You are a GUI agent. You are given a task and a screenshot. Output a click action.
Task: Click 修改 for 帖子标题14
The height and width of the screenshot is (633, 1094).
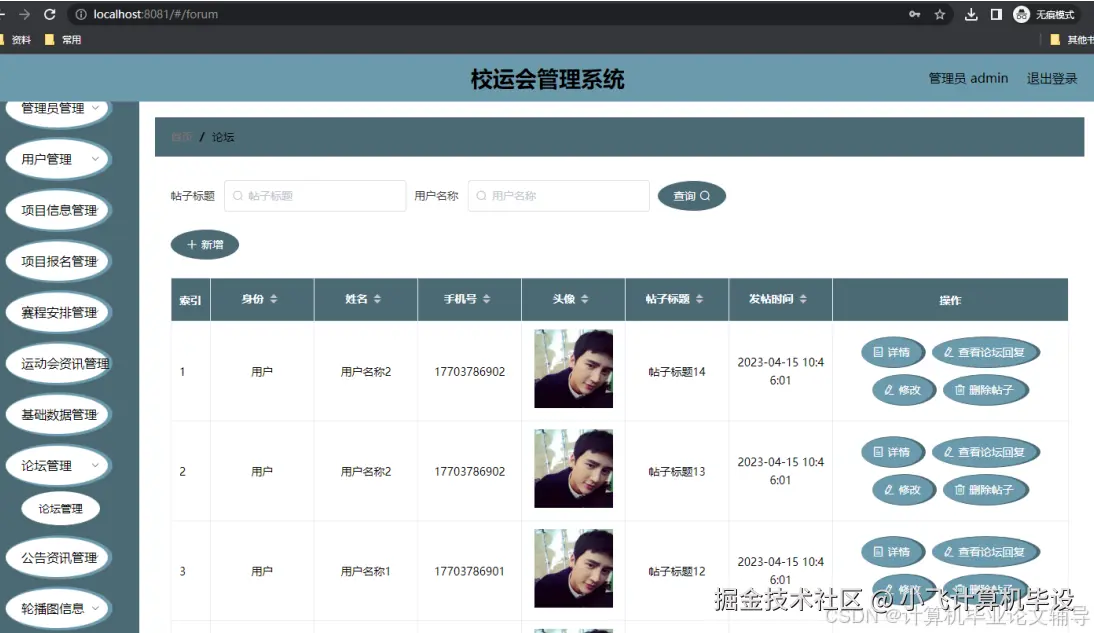click(x=903, y=390)
